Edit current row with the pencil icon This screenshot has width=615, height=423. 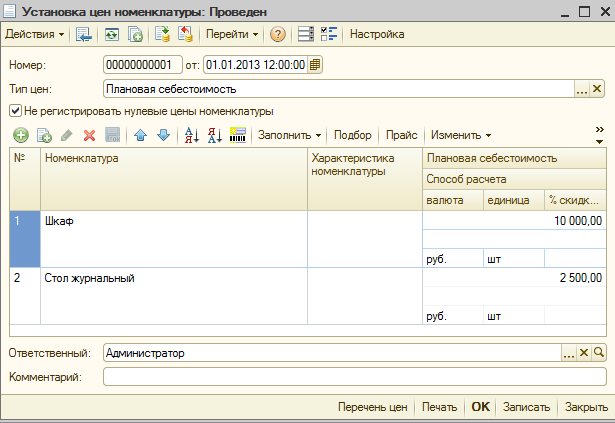tap(67, 135)
